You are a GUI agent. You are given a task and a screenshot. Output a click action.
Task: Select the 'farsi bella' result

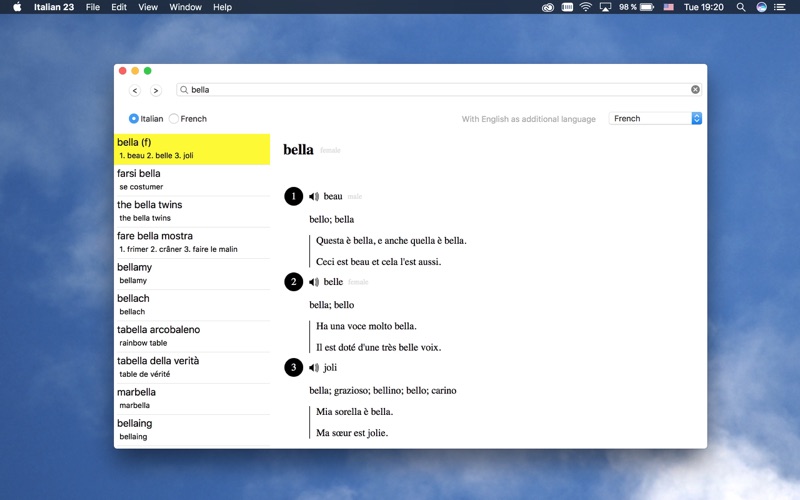click(192, 180)
